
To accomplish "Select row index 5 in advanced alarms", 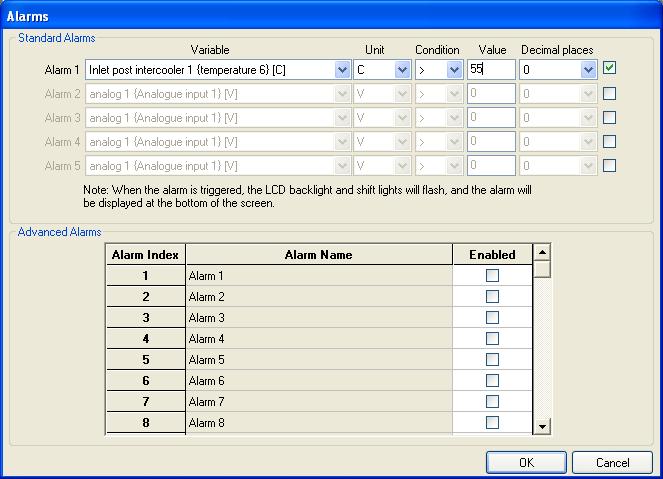I will [145, 360].
